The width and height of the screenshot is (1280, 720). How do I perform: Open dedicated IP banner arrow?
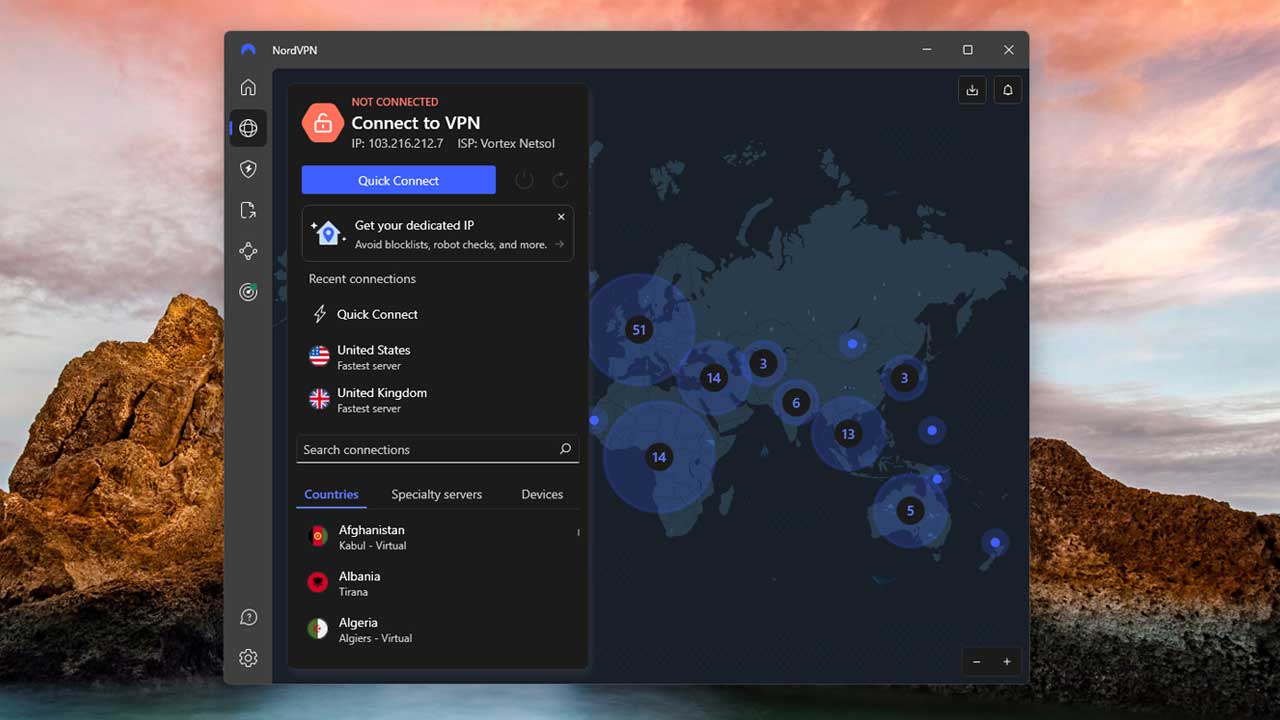tap(560, 244)
